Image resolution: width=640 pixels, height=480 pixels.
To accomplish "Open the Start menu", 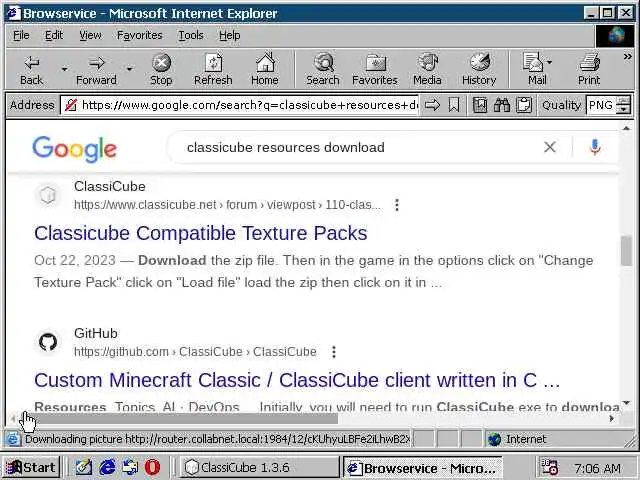I will coord(31,467).
